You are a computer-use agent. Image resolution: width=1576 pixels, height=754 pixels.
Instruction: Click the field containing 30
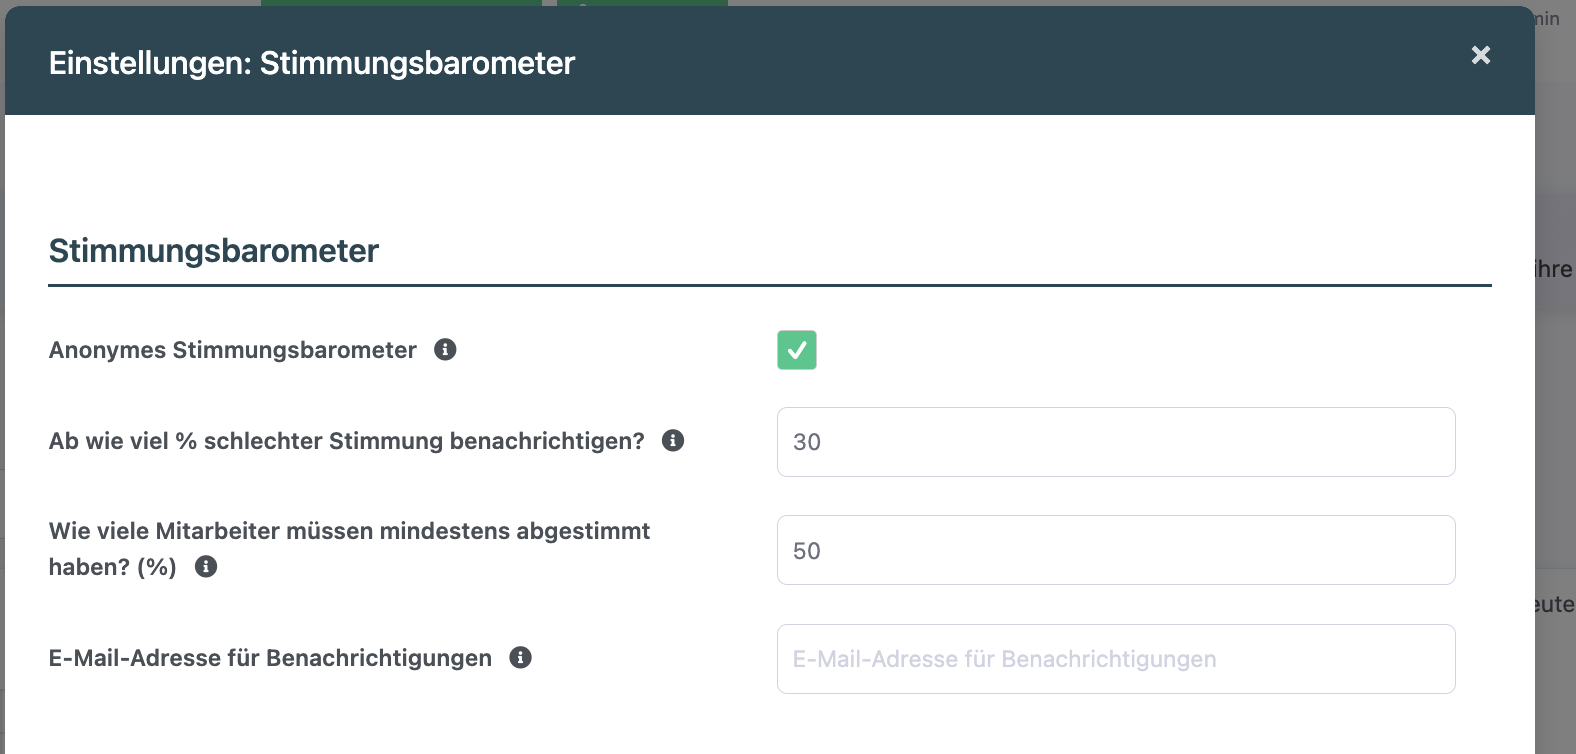pyautogui.click(x=1116, y=442)
